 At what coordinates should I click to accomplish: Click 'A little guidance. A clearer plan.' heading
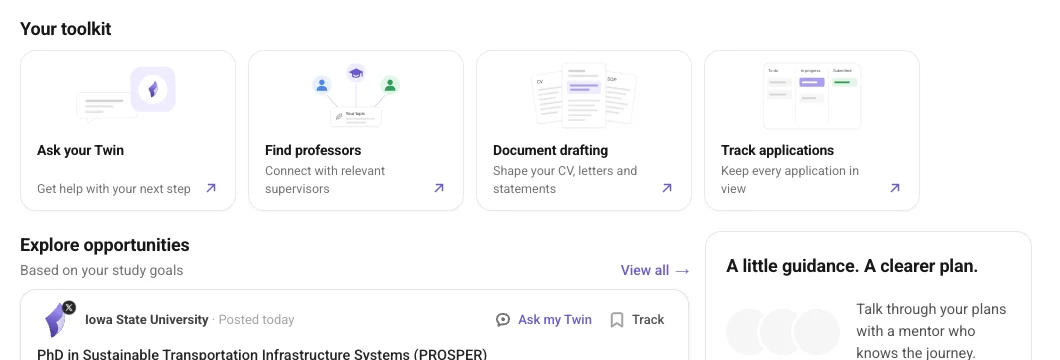click(x=852, y=266)
